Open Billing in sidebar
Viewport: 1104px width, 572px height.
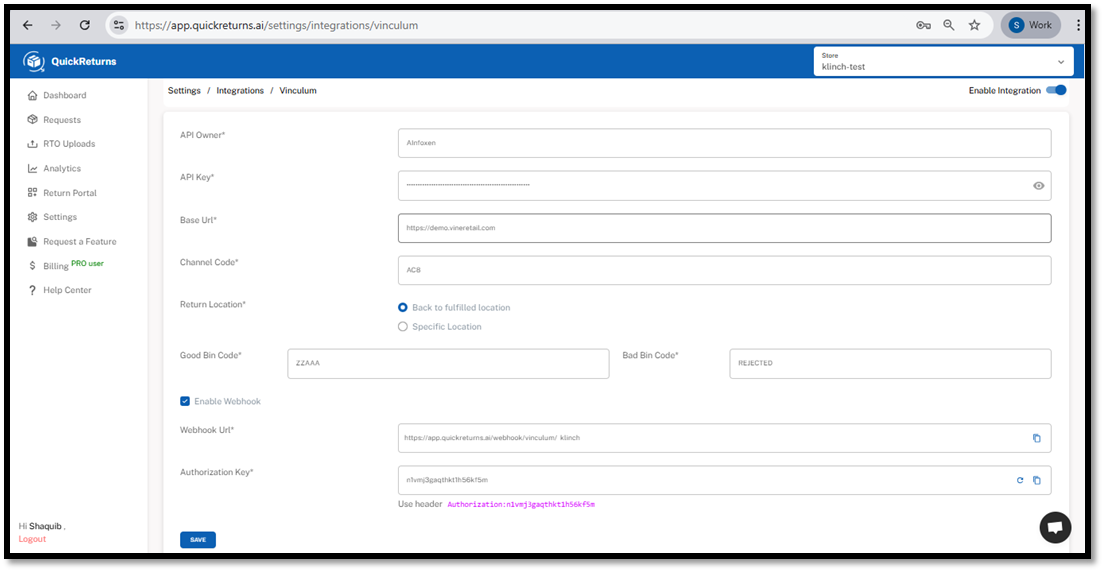[x=56, y=266]
